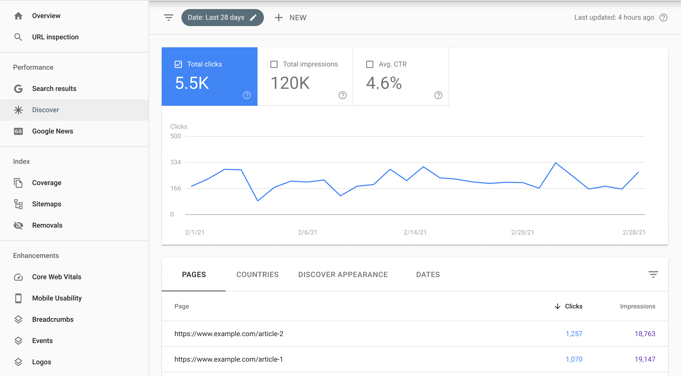Viewport: 681px width, 376px height.
Task: Go to Search results report
Action: 74,89
